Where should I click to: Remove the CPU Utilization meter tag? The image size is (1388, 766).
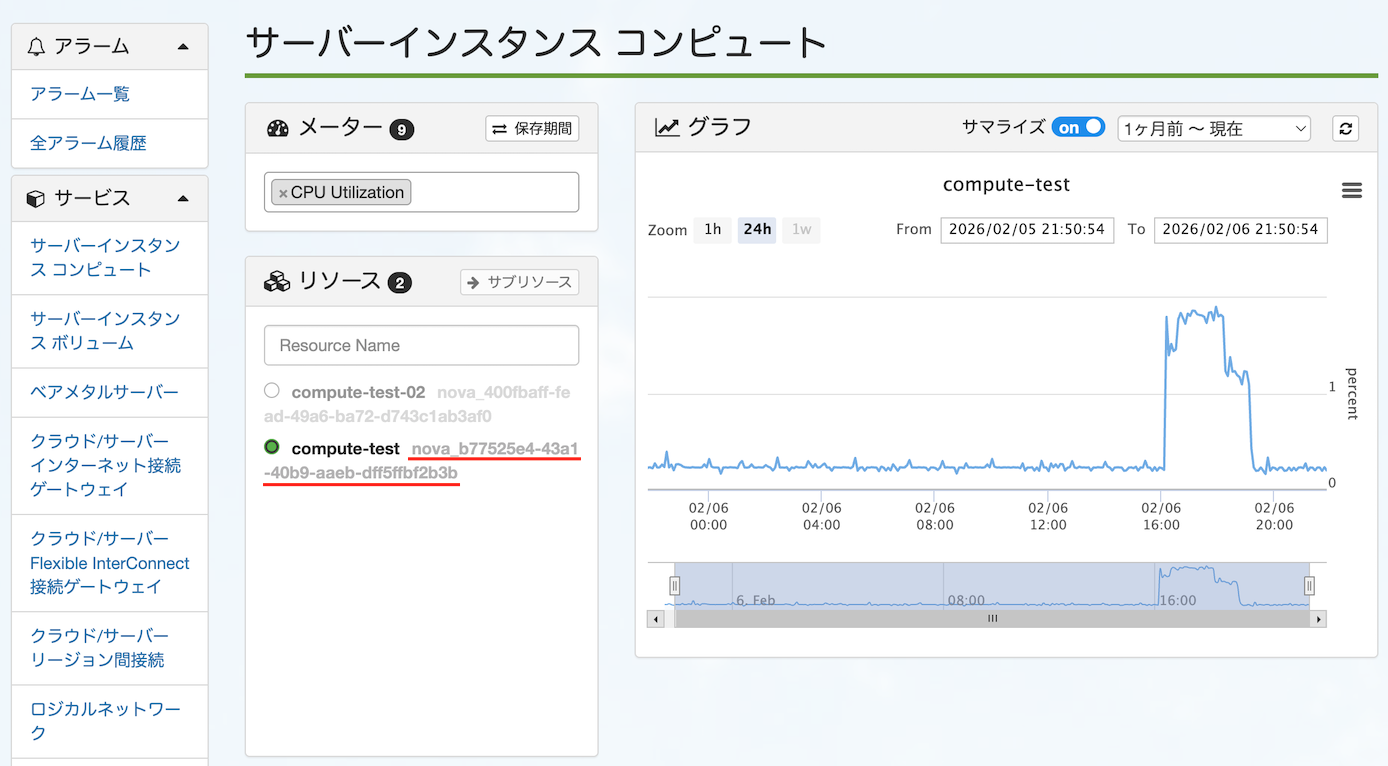[x=283, y=193]
